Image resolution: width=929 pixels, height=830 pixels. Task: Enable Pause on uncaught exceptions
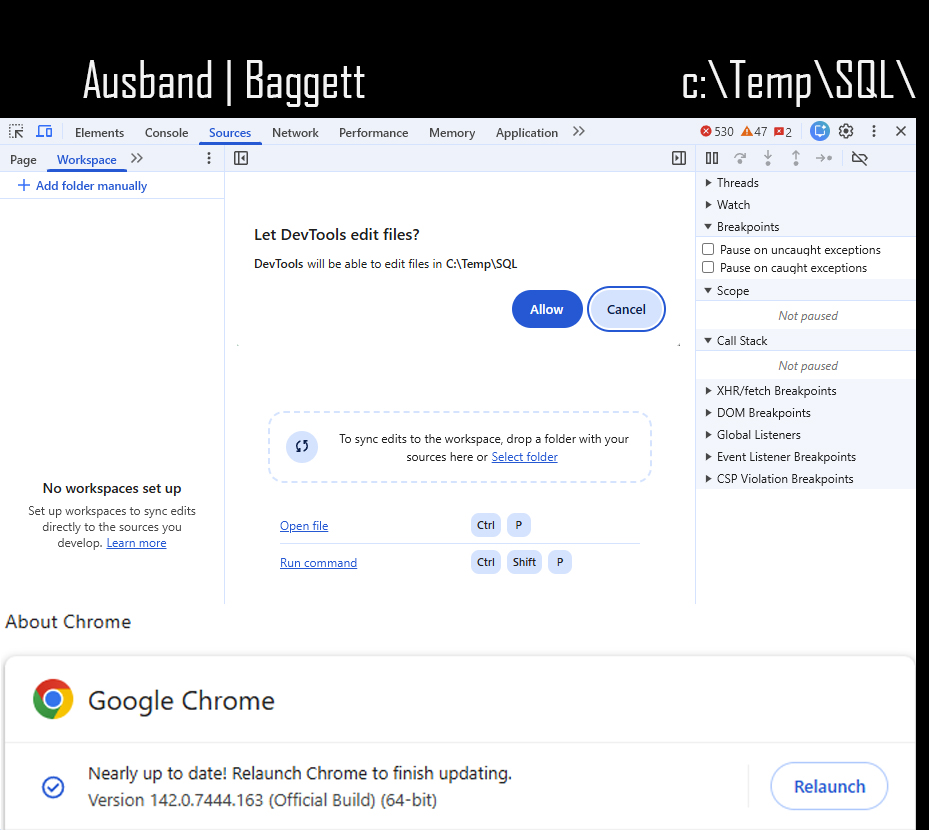coord(708,249)
